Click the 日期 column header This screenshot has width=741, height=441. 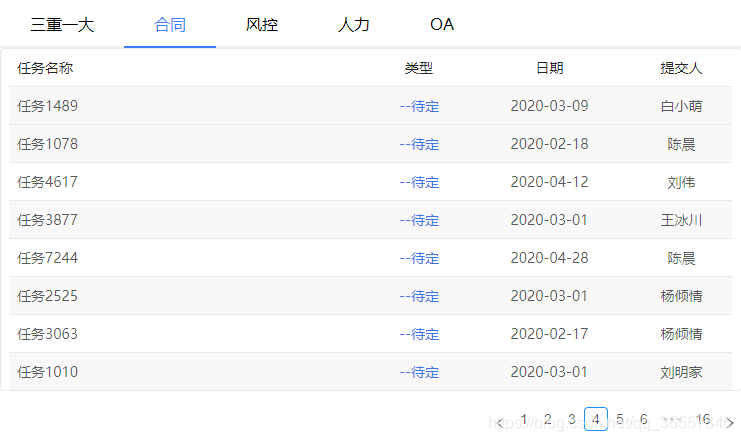pos(550,68)
